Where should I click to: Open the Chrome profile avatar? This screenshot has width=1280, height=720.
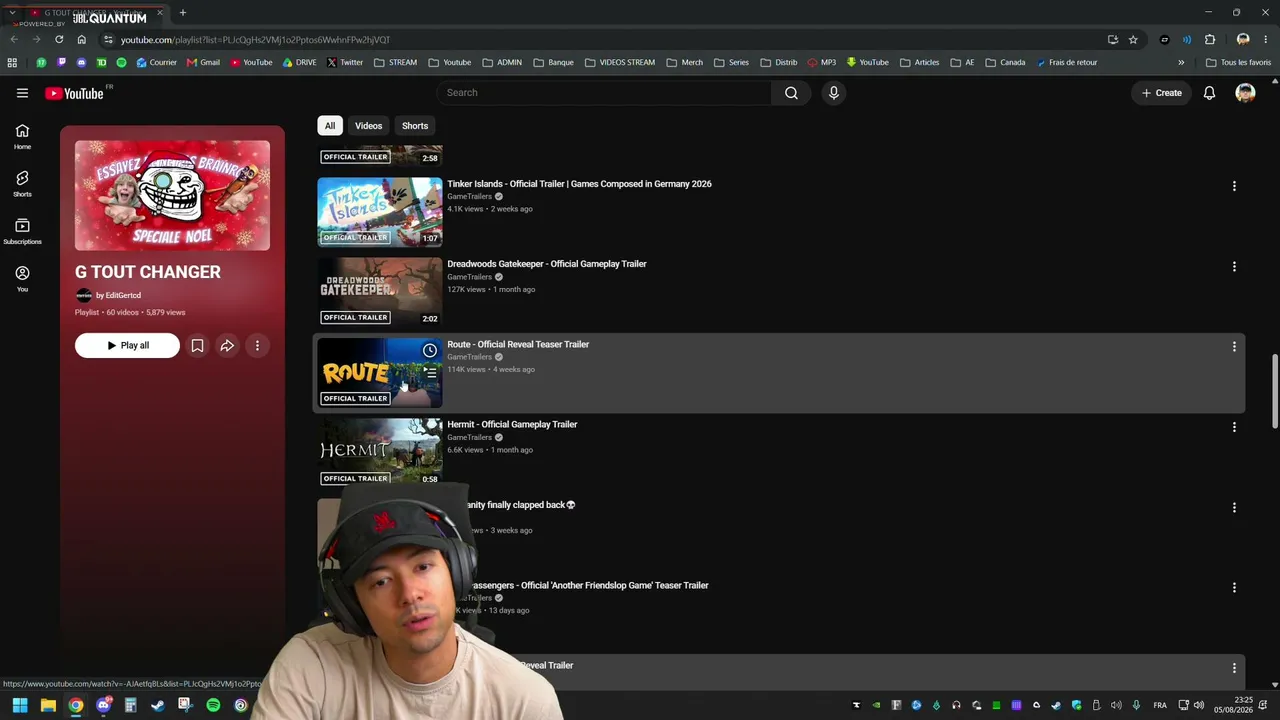[1243, 40]
